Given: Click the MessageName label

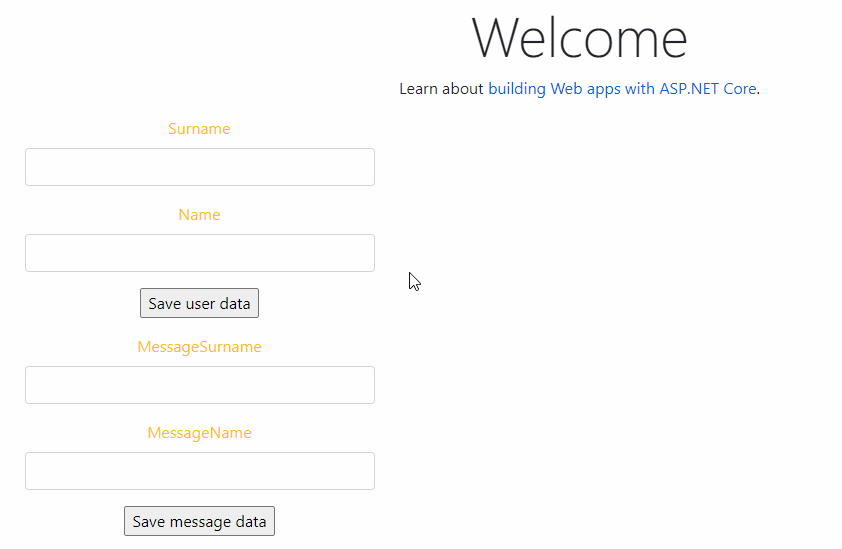Looking at the screenshot, I should (199, 432).
